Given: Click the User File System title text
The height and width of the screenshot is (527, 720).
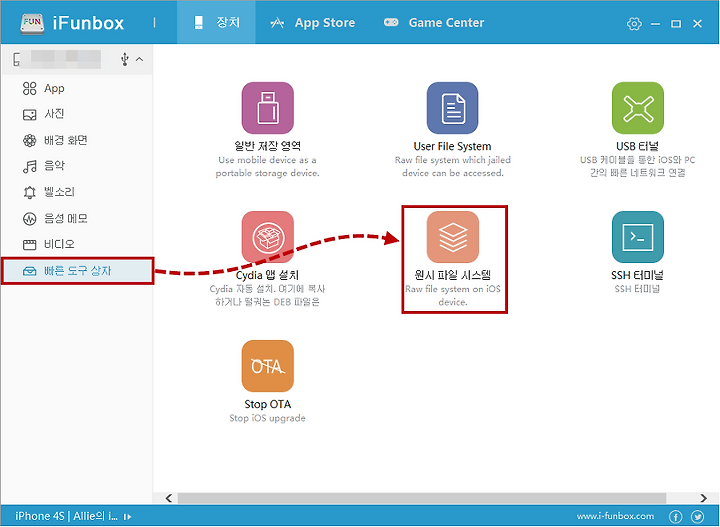Looking at the screenshot, I should (452, 146).
